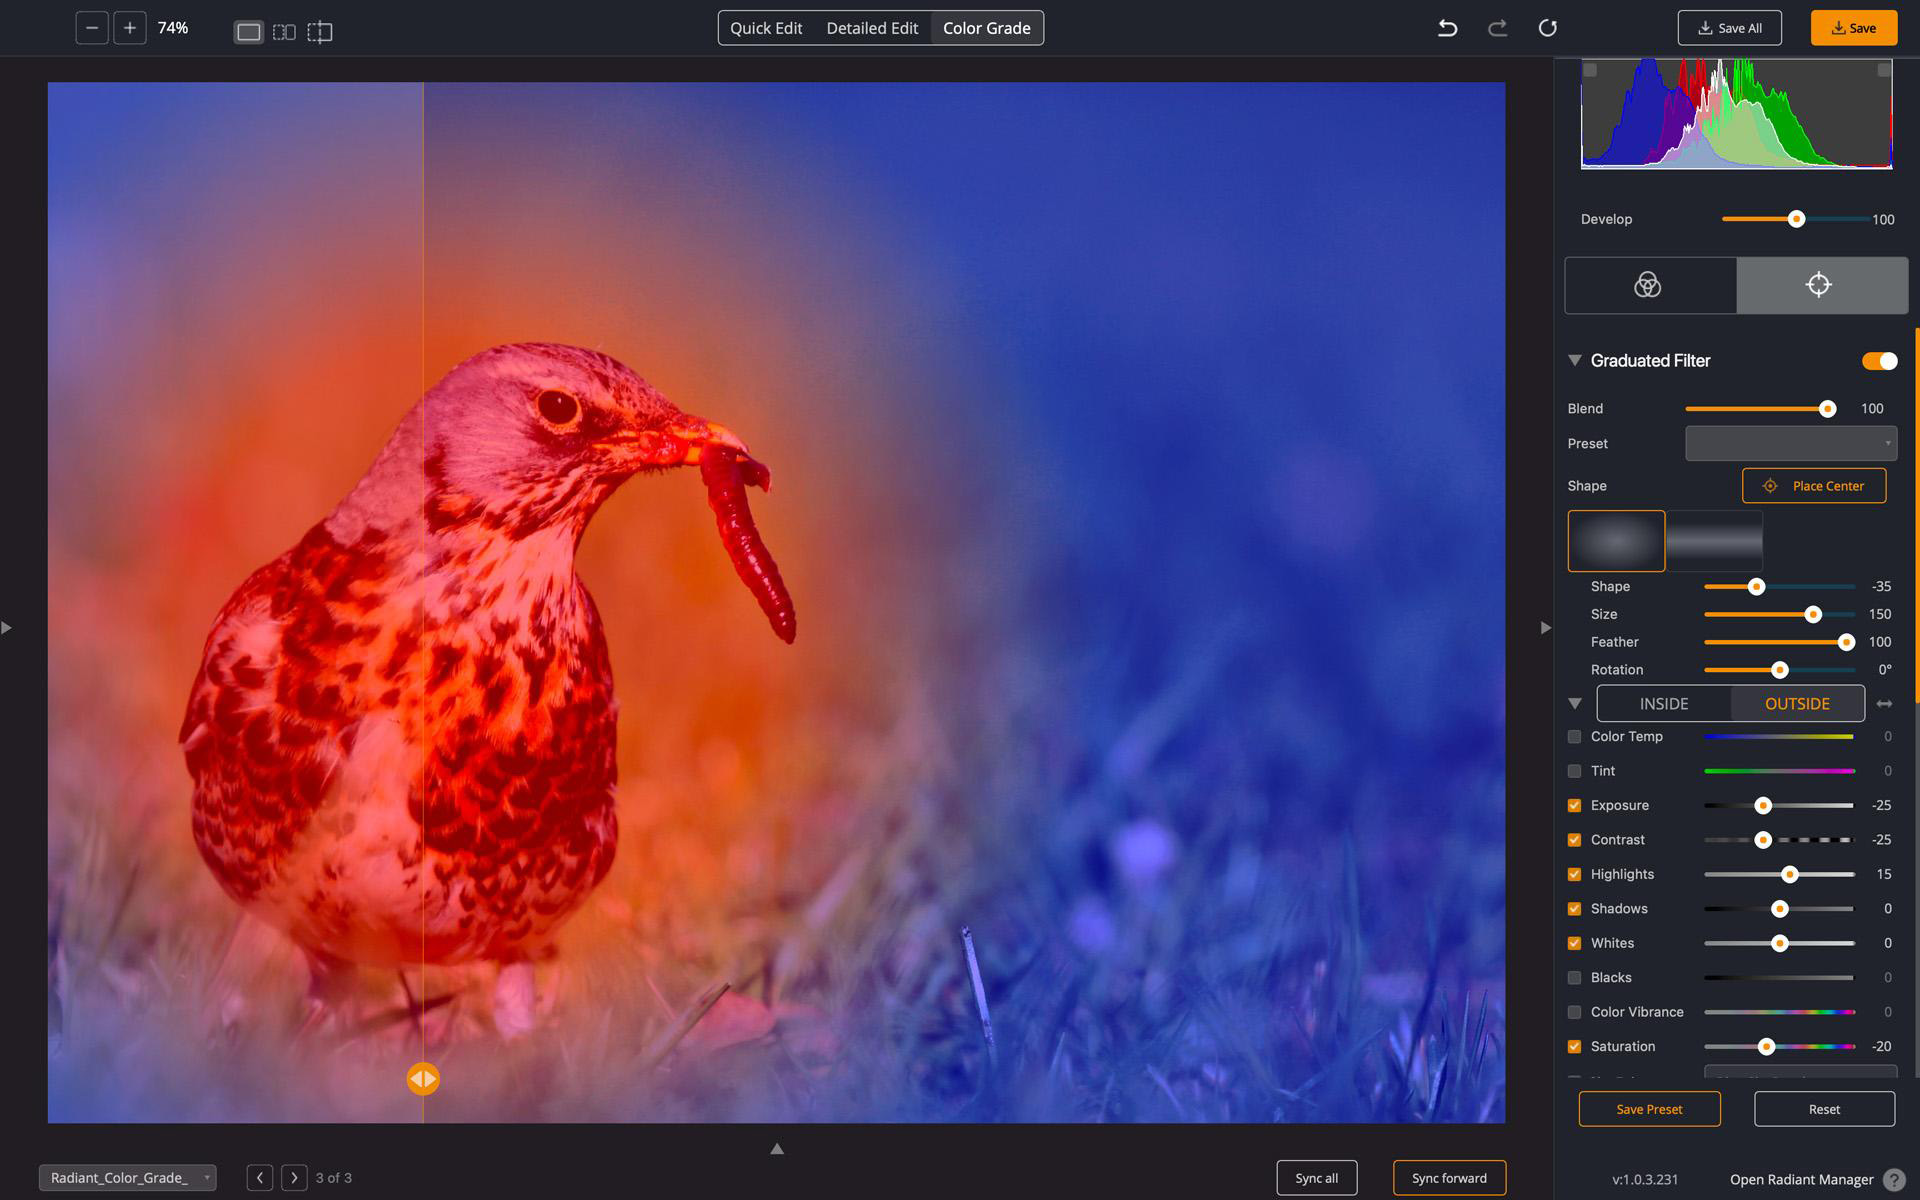Image resolution: width=1920 pixels, height=1200 pixels.
Task: Disable the Graduated Filter toggle
Action: tap(1877, 361)
